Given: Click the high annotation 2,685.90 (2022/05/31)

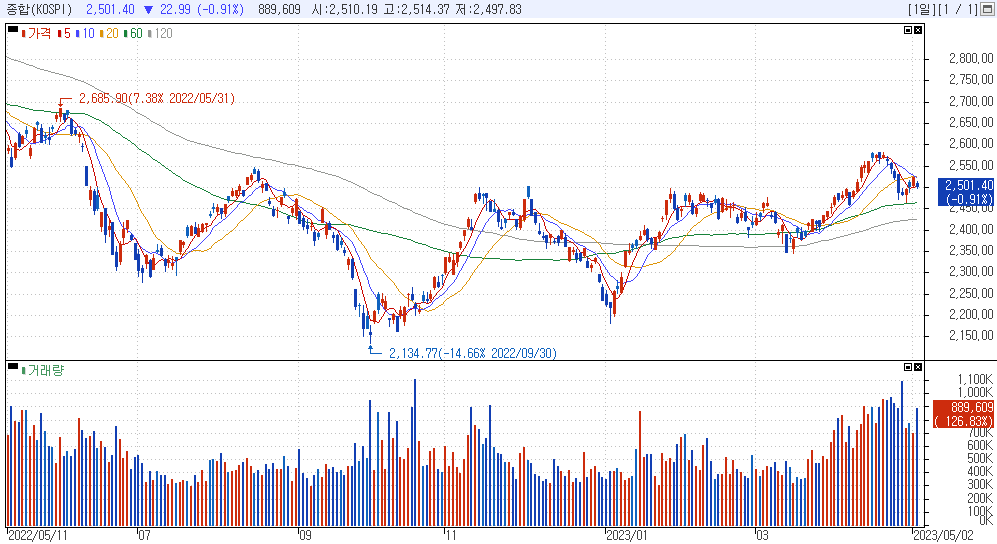Looking at the screenshot, I should pyautogui.click(x=156, y=99).
